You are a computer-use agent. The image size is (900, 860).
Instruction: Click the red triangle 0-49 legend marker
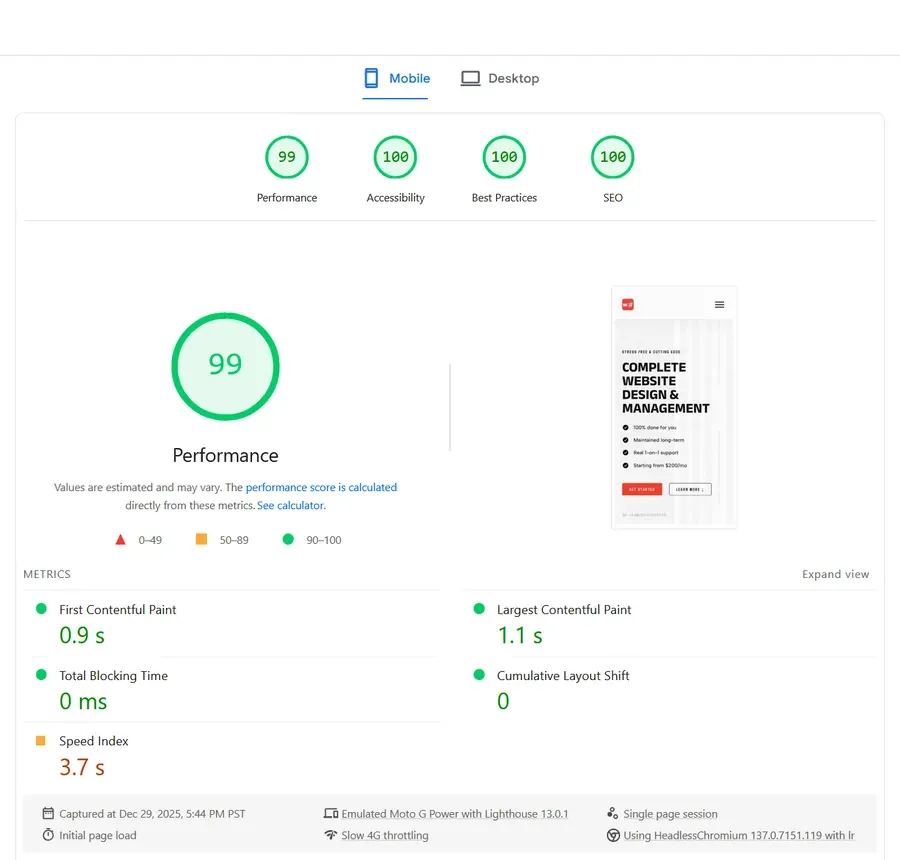coord(121,539)
